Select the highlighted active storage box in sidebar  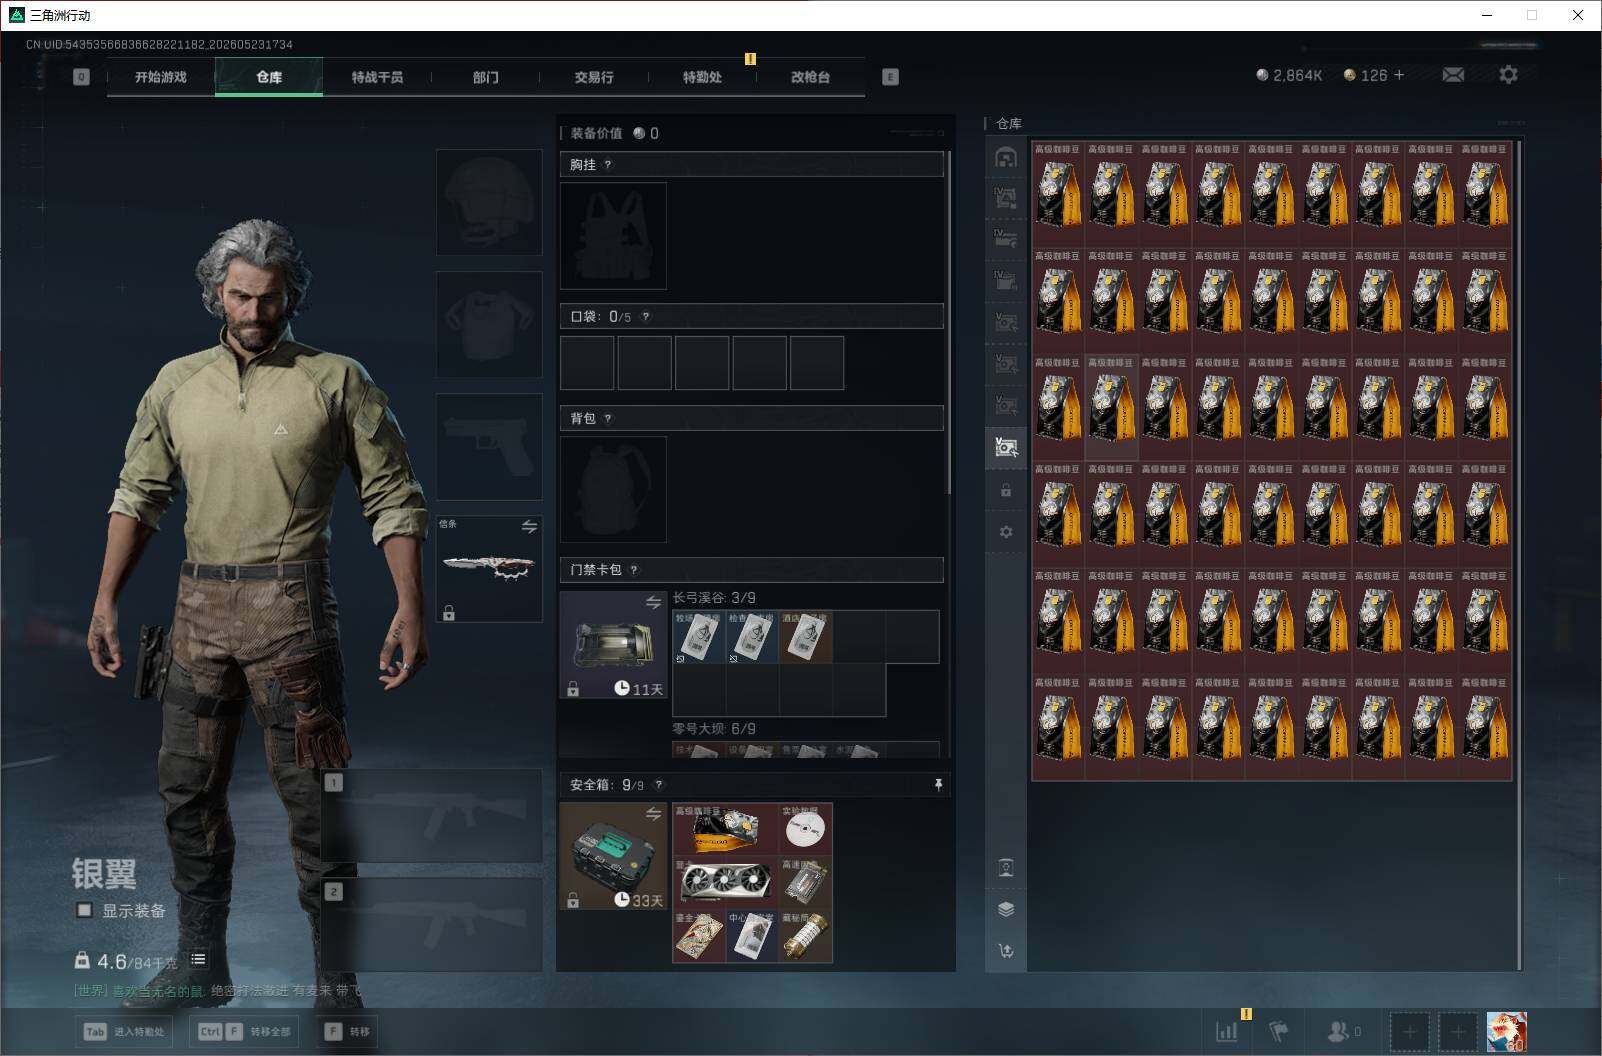click(1006, 447)
